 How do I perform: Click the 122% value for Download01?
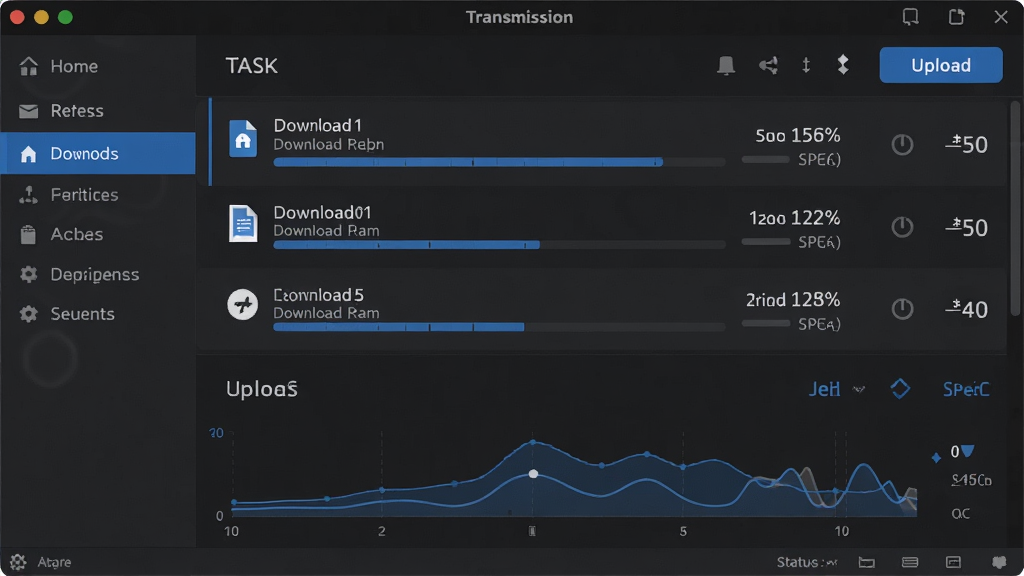tap(815, 217)
